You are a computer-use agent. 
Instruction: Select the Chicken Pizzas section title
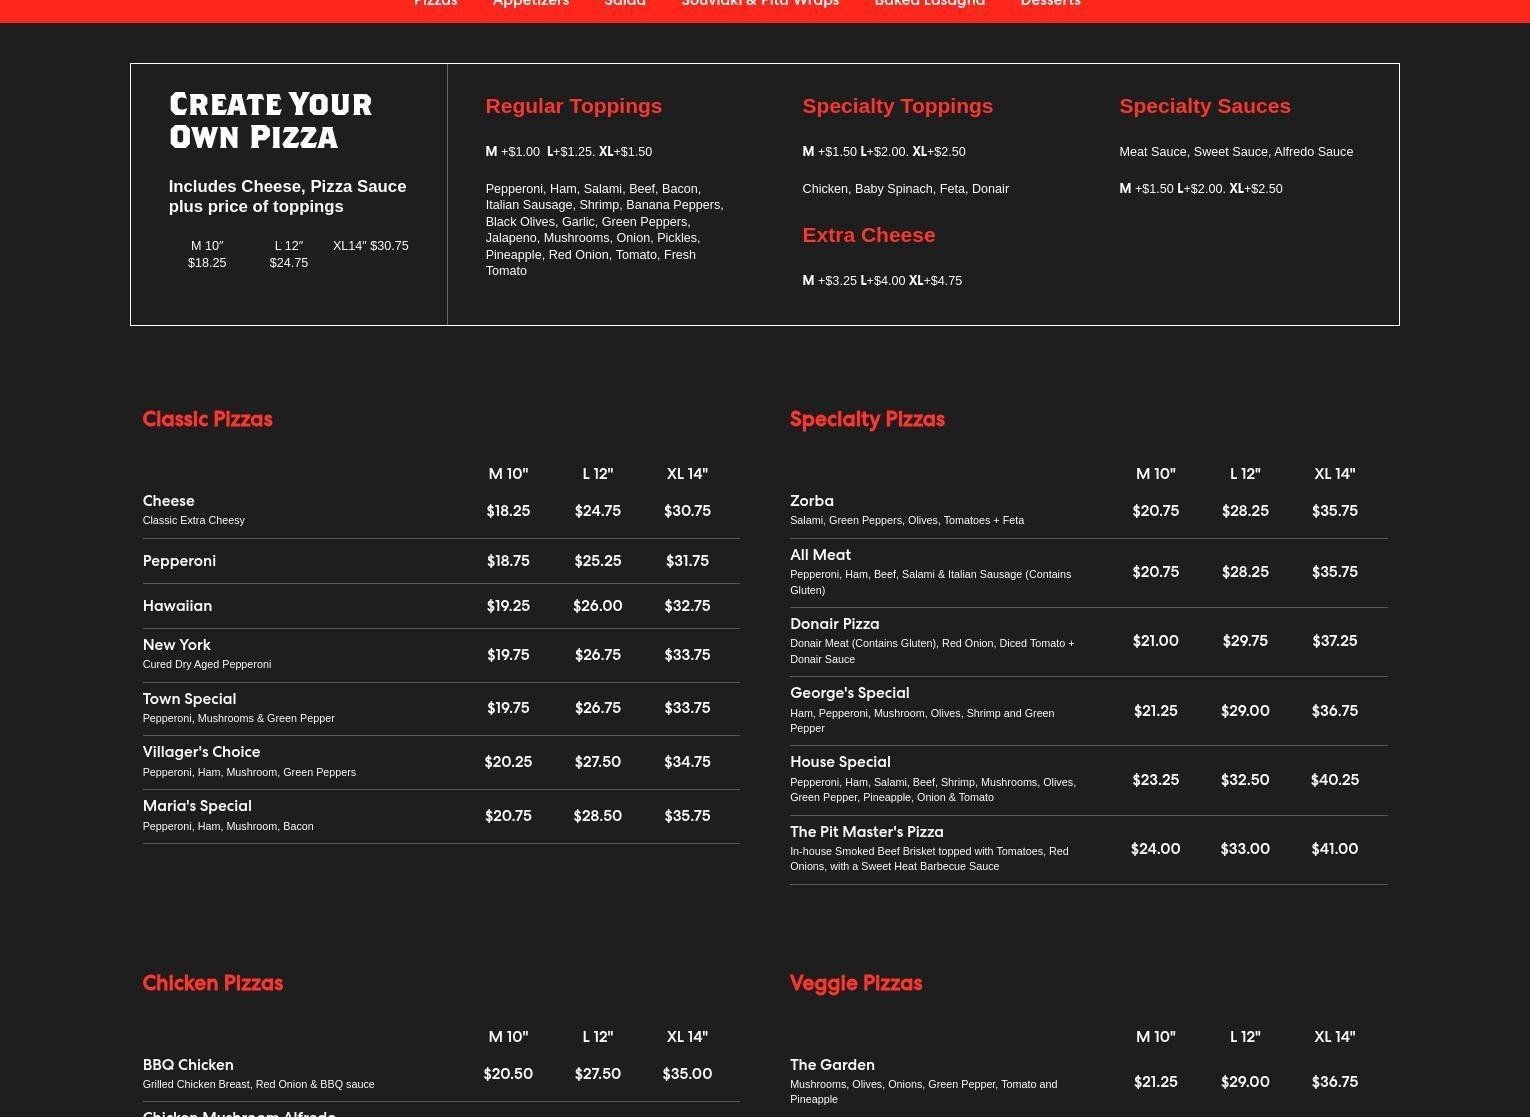[x=212, y=983]
